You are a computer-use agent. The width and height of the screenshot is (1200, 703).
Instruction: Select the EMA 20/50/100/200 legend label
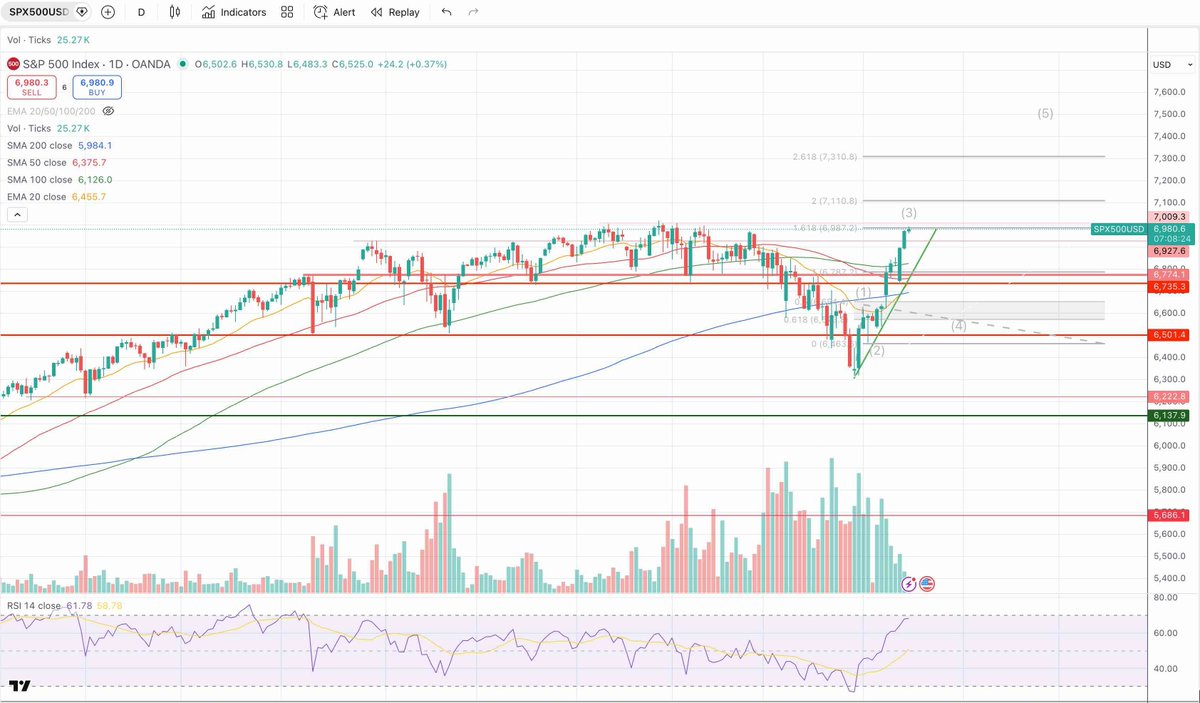pyautogui.click(x=51, y=111)
